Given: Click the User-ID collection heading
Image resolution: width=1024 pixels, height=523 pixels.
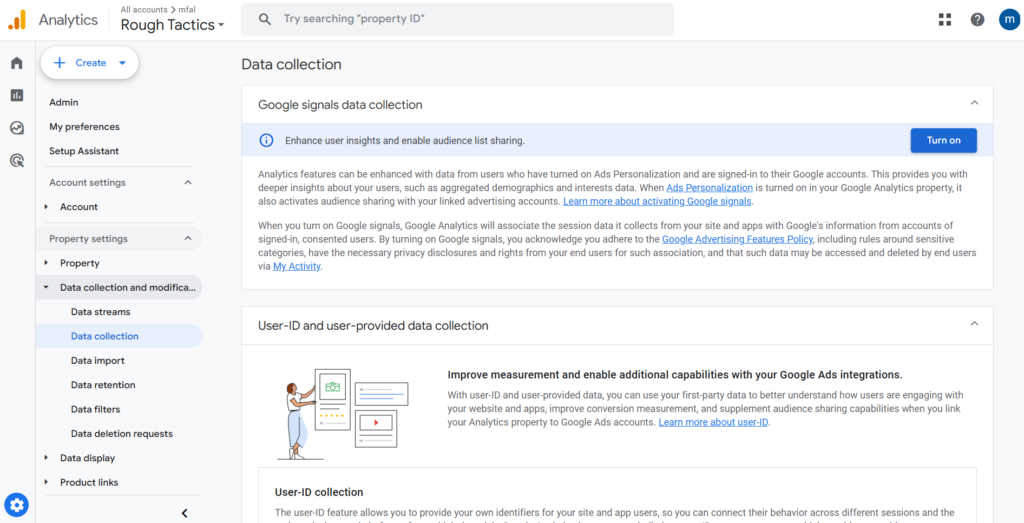Looking at the screenshot, I should [319, 492].
